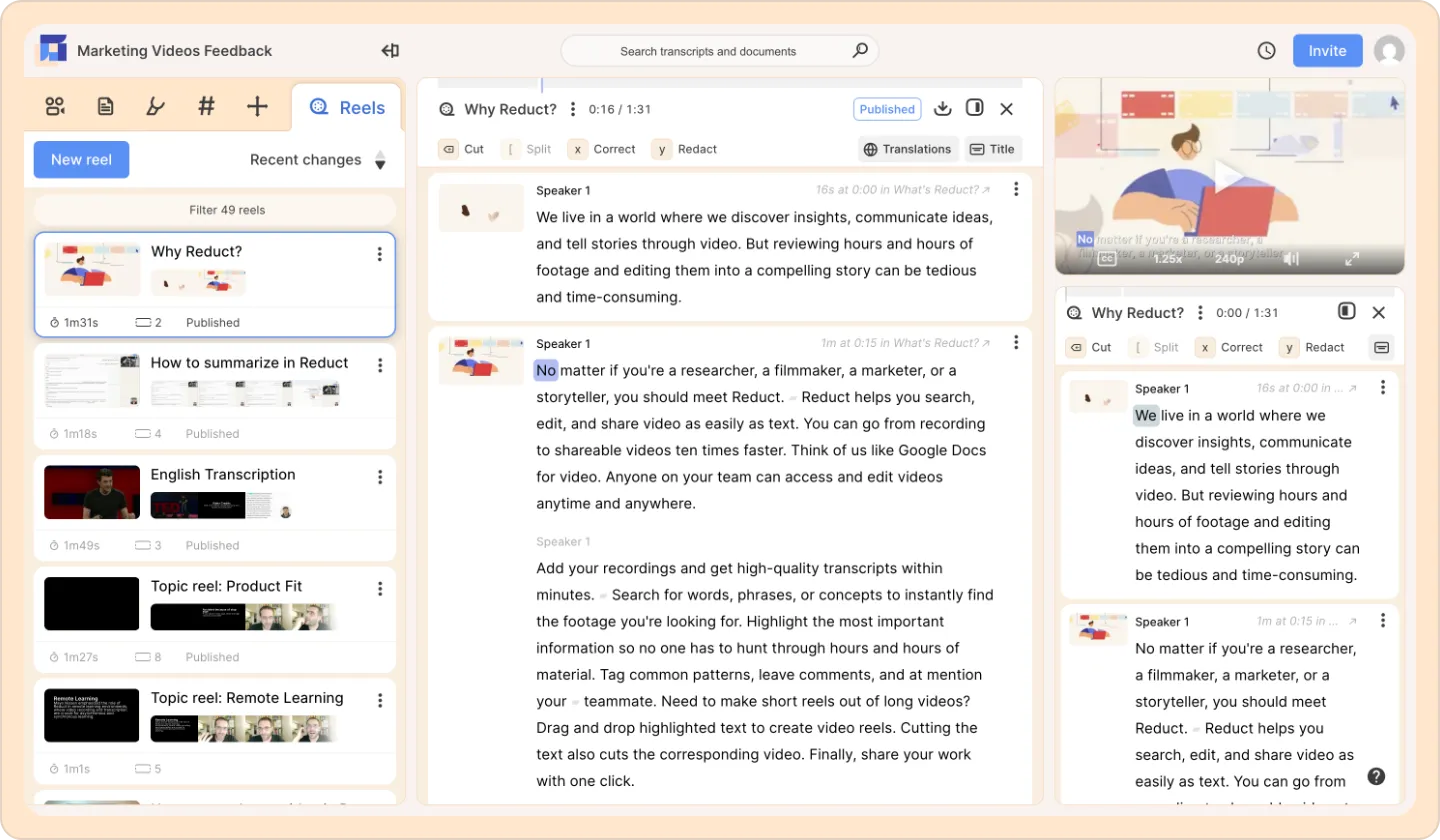Mute the video player volume
The width and height of the screenshot is (1440, 840).
coord(1291,259)
